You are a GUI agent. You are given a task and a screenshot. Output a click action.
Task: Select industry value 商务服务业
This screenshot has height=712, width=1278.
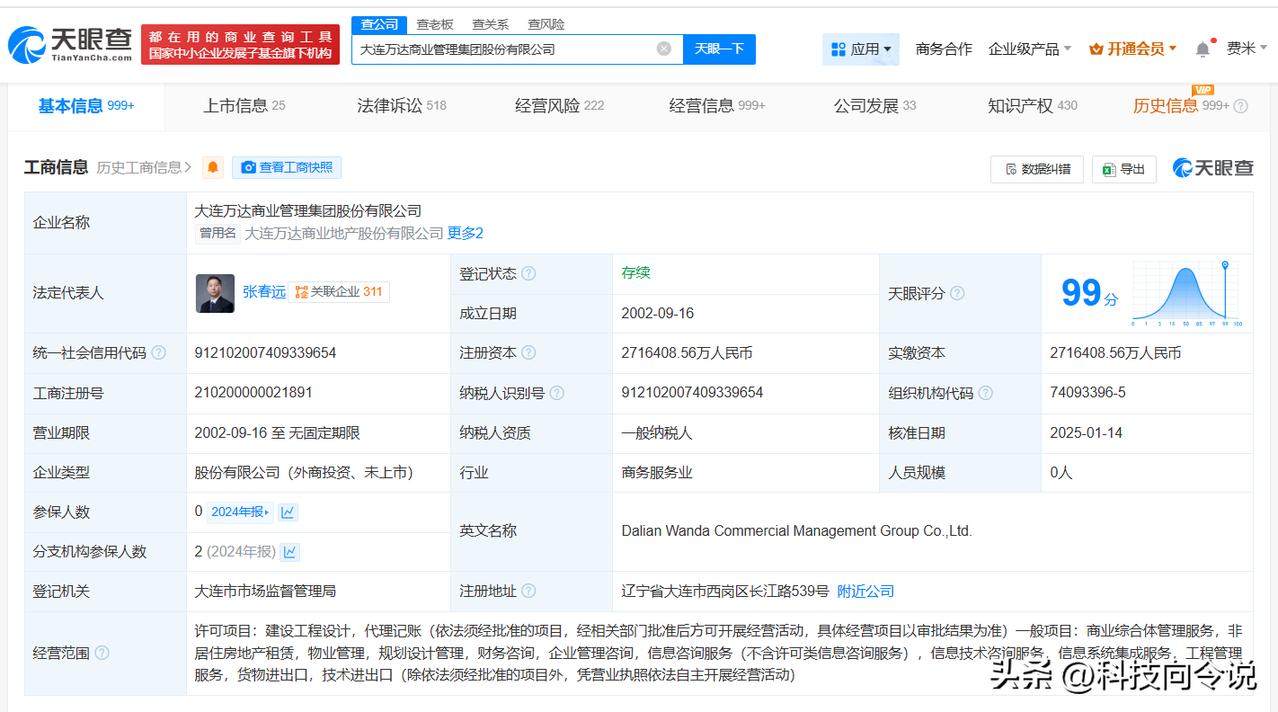pos(657,472)
